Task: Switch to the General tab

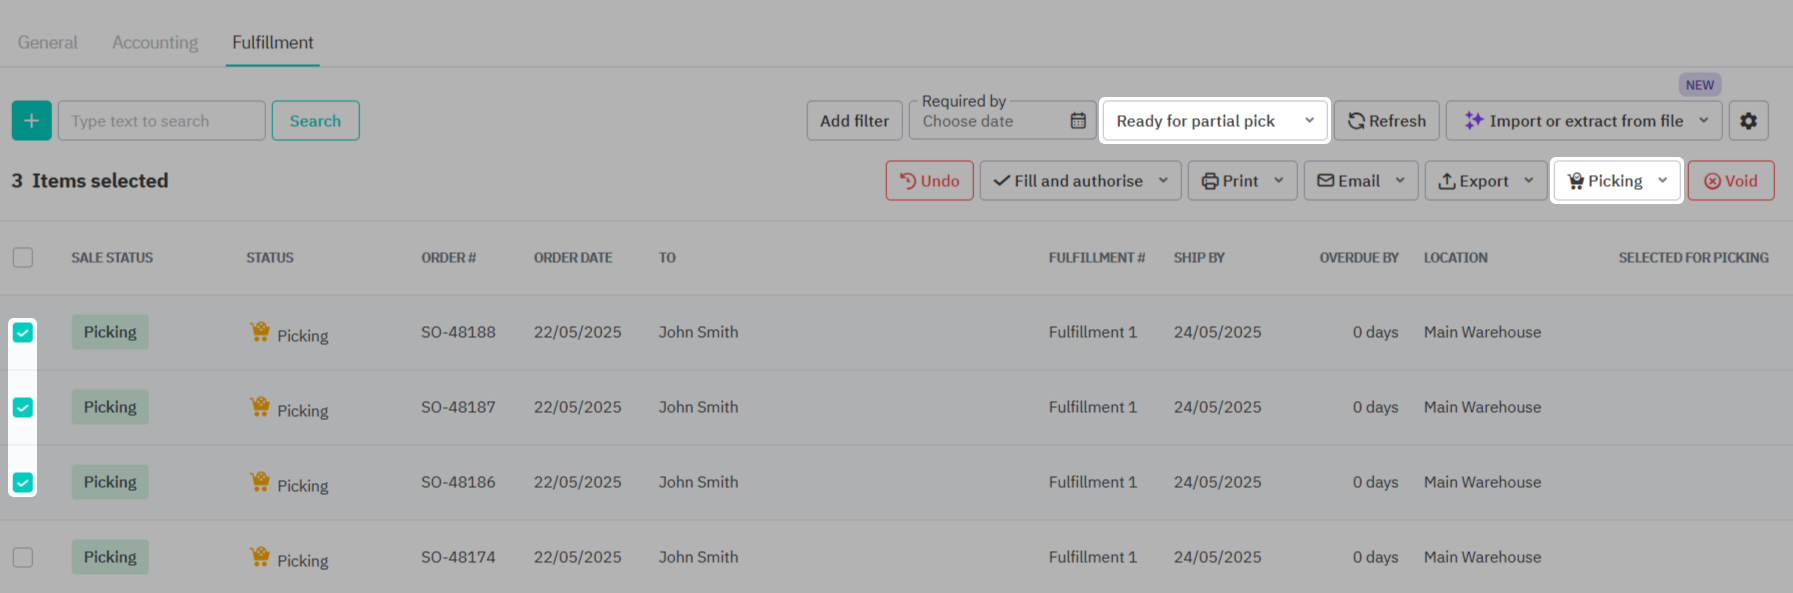Action: [x=47, y=43]
